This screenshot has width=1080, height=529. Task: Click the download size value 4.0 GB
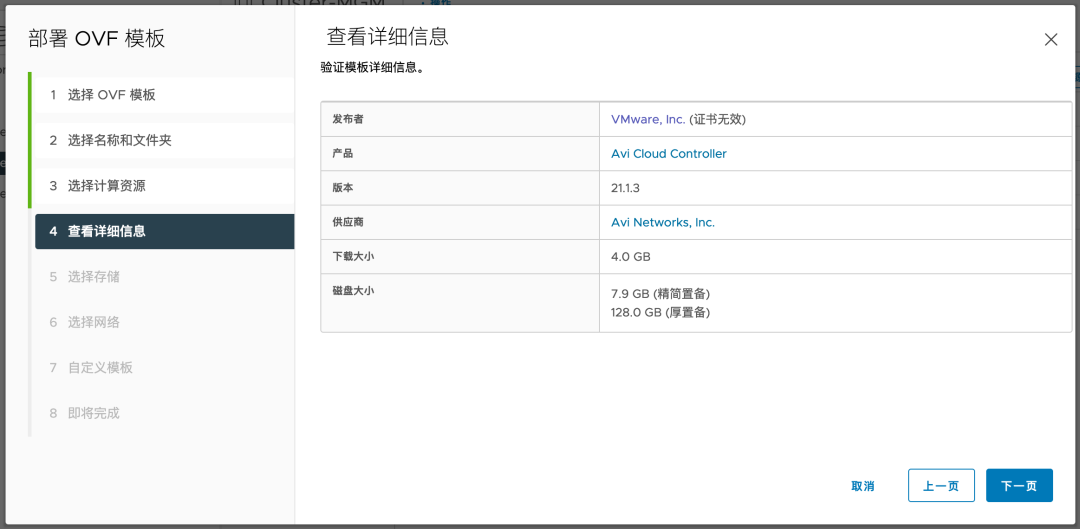630,257
